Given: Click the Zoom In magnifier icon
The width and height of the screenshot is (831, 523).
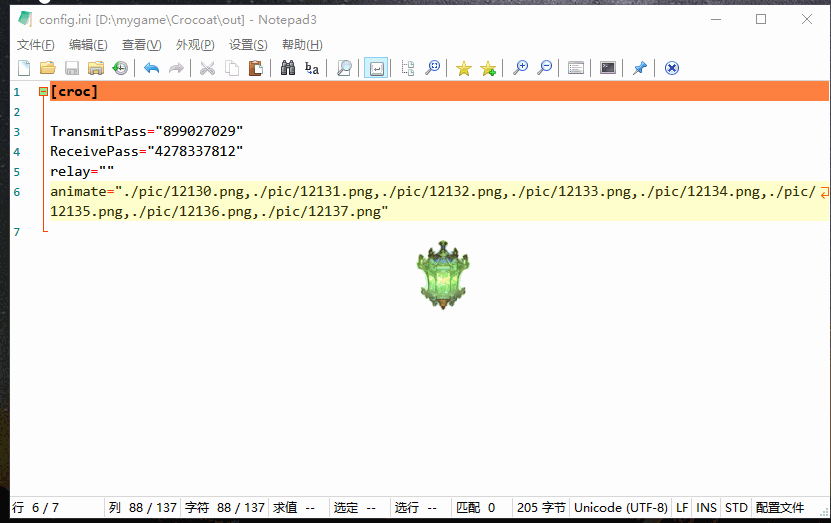Looking at the screenshot, I should coord(520,68).
